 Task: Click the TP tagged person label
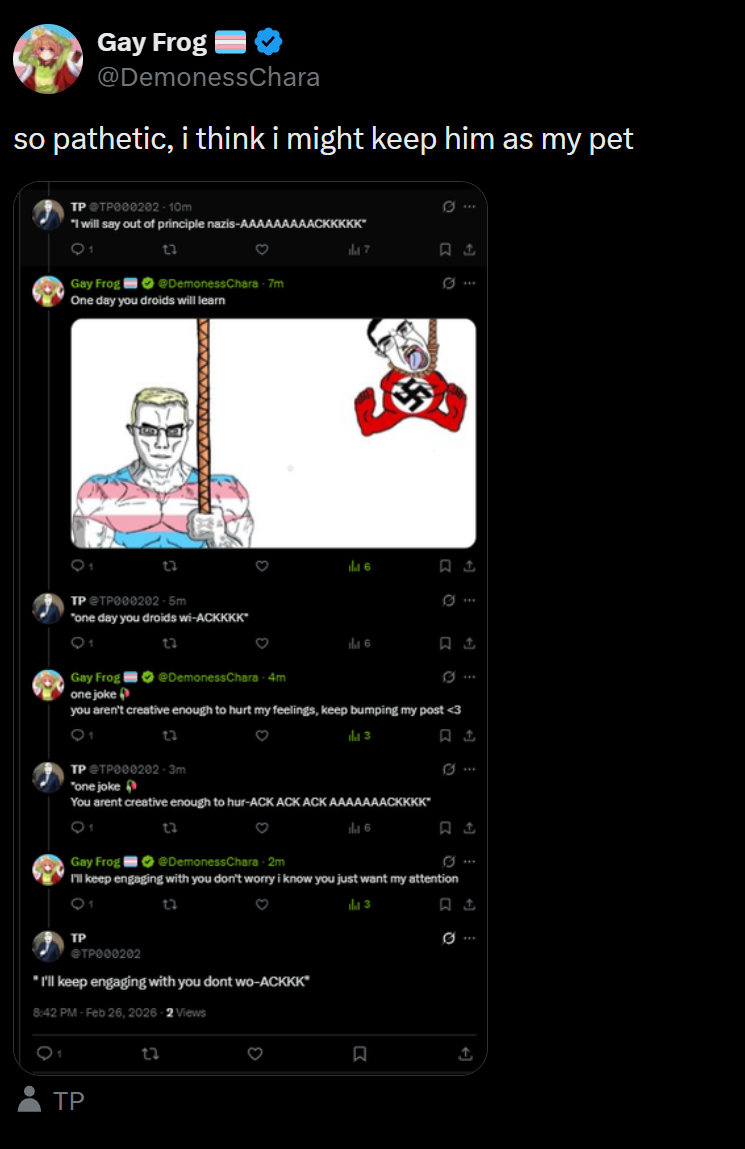click(x=69, y=1101)
